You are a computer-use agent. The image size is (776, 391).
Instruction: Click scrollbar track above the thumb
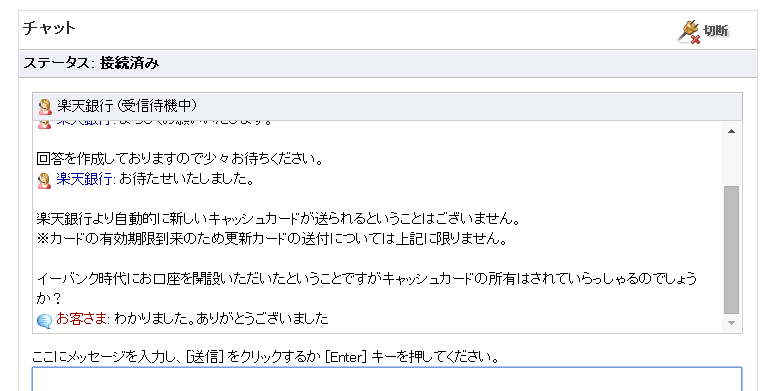tap(731, 162)
